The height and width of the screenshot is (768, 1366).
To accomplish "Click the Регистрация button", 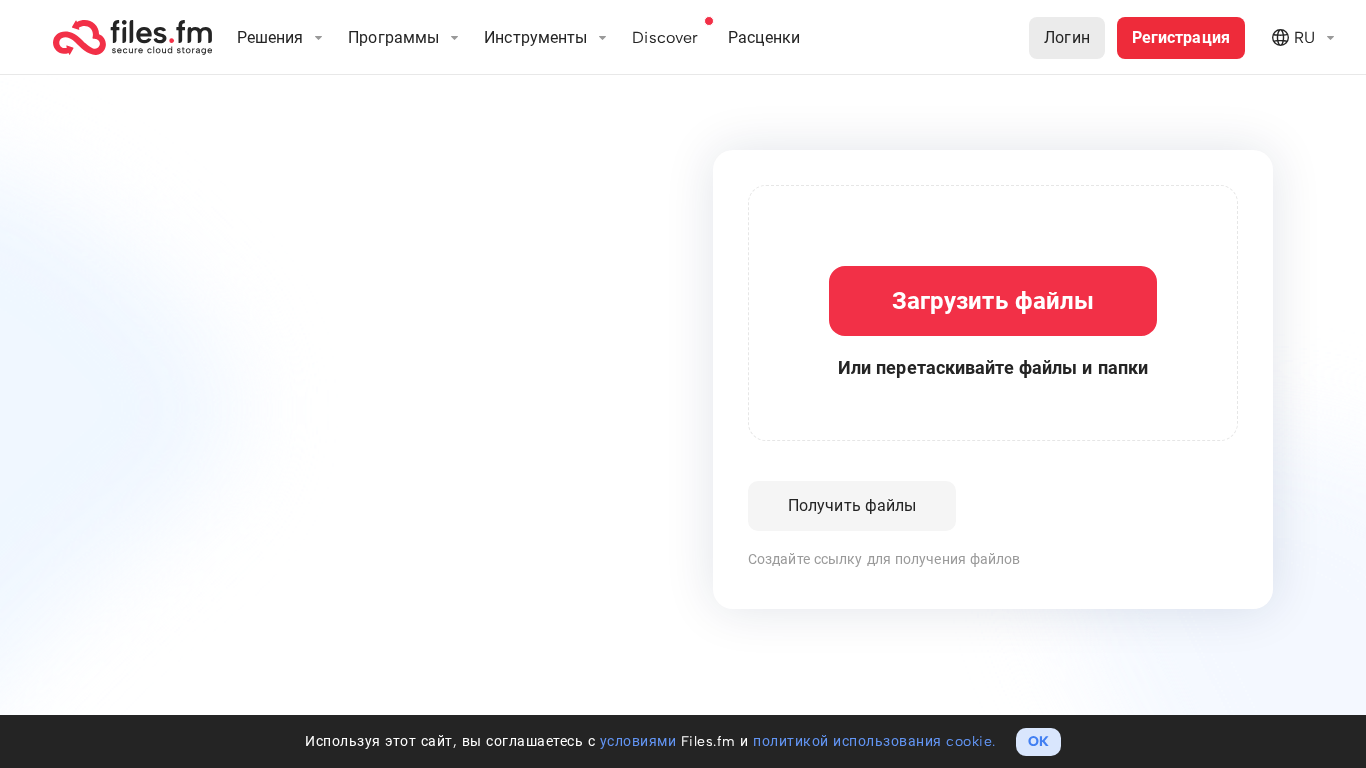I will 1181,38.
